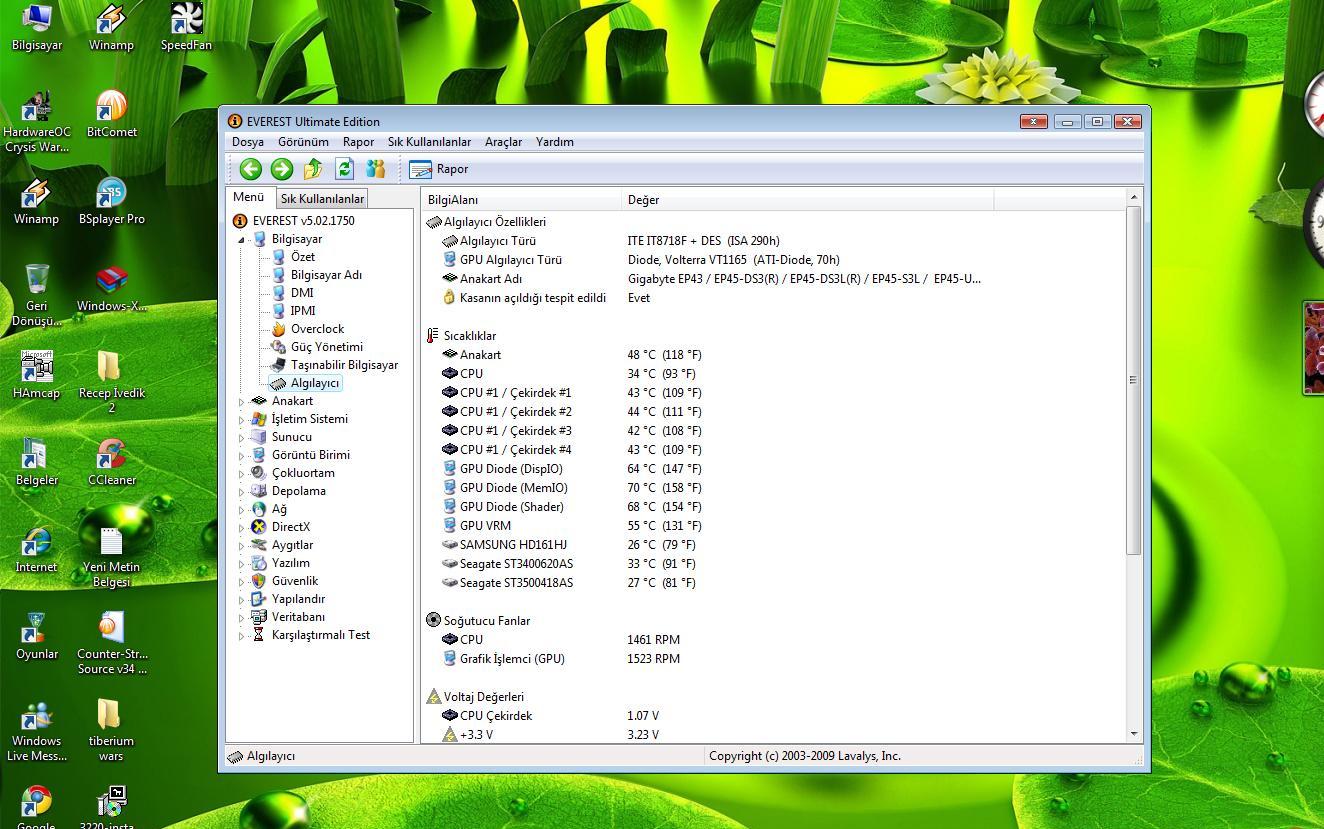The image size is (1324, 829).
Task: Click the BilgiAlanı column header
Action: [x=521, y=200]
